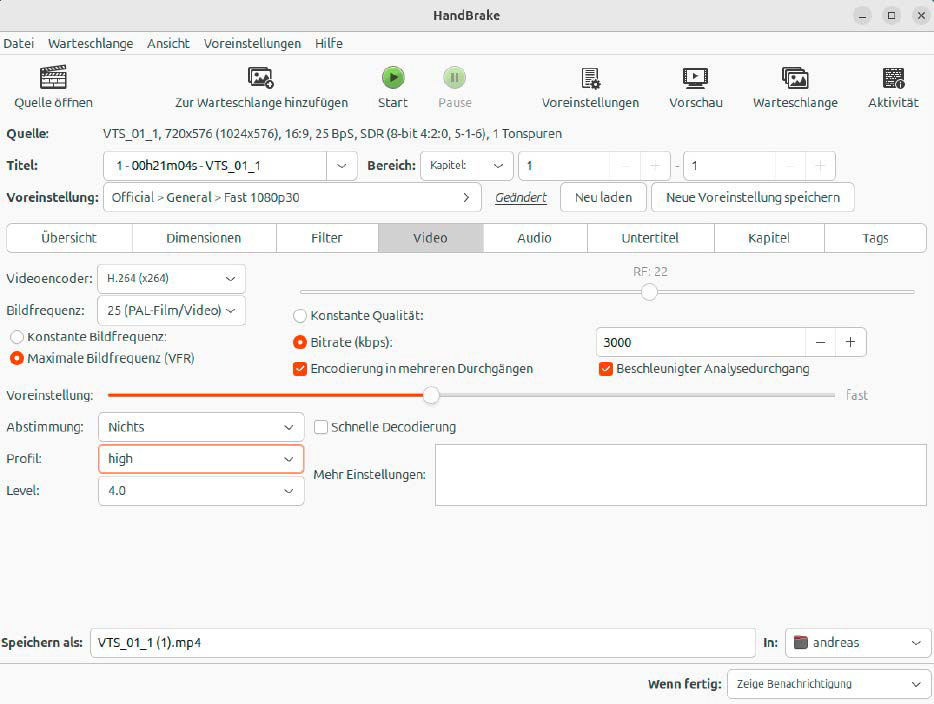934x704 pixels.
Task: Enable Konstante Qualität mode
Action: coord(299,315)
